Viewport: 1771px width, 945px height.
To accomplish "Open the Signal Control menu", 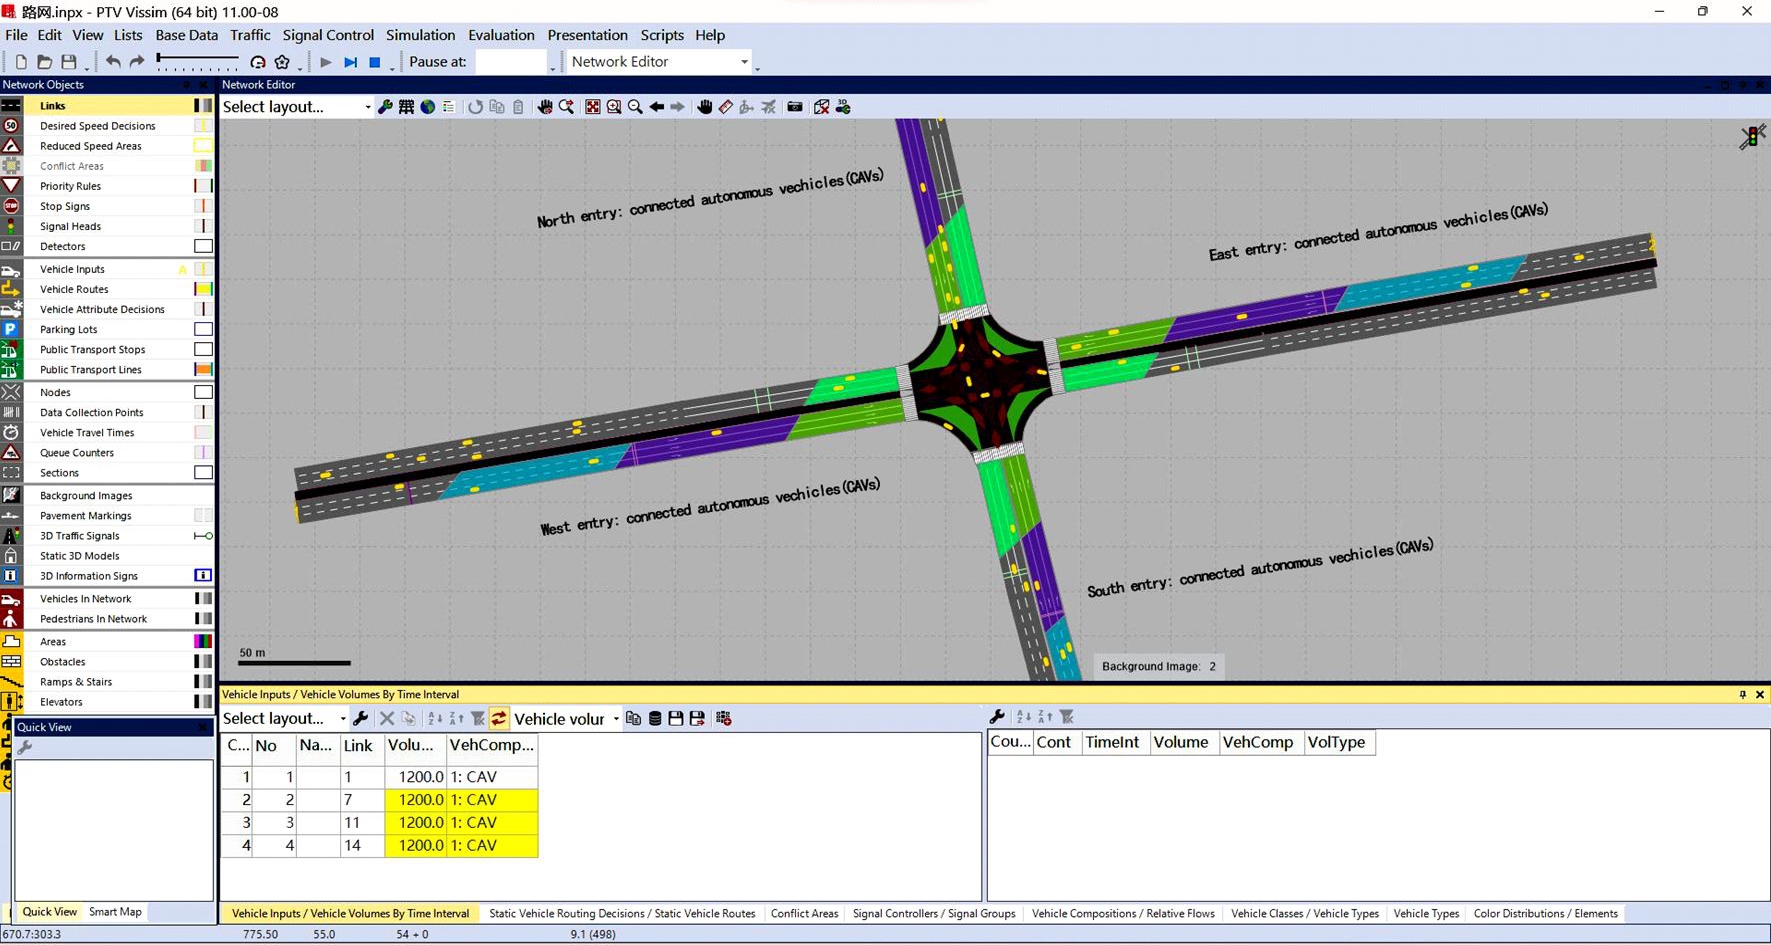I will point(328,35).
